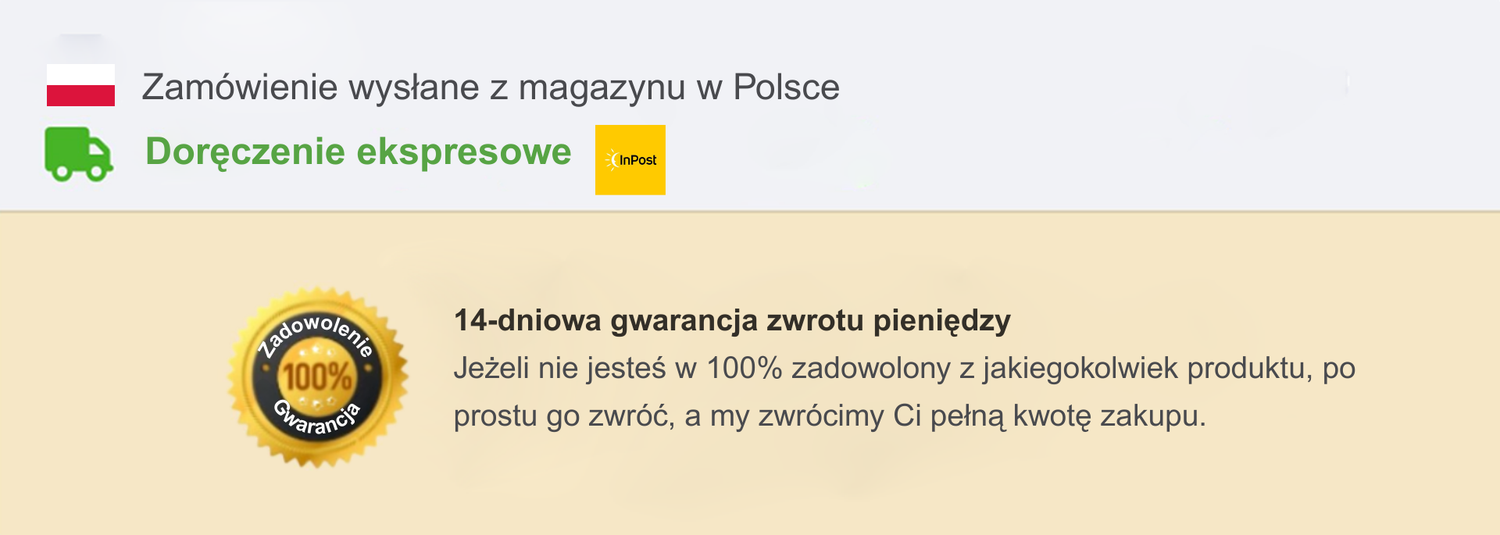Viewport: 1500px width, 535px height.
Task: Click the sun symbol in InPost logo
Action: pyautogui.click(x=612, y=160)
